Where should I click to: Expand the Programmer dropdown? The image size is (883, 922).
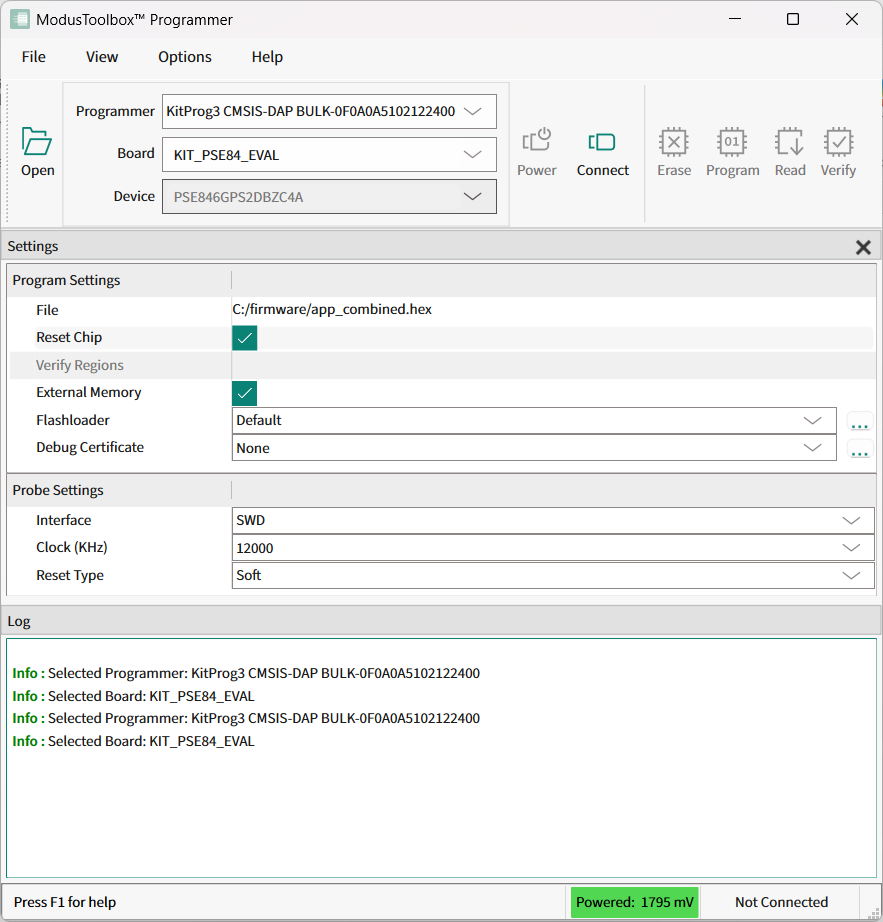pos(473,112)
